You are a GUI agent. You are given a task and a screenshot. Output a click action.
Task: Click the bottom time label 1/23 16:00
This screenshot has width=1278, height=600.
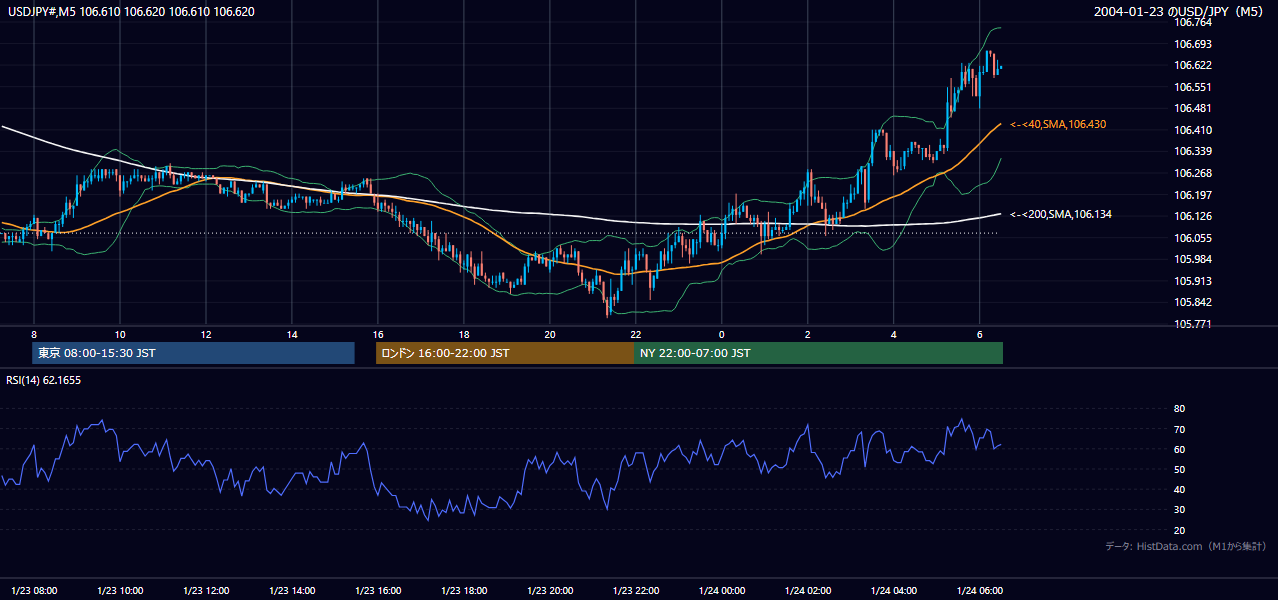pyautogui.click(x=378, y=590)
